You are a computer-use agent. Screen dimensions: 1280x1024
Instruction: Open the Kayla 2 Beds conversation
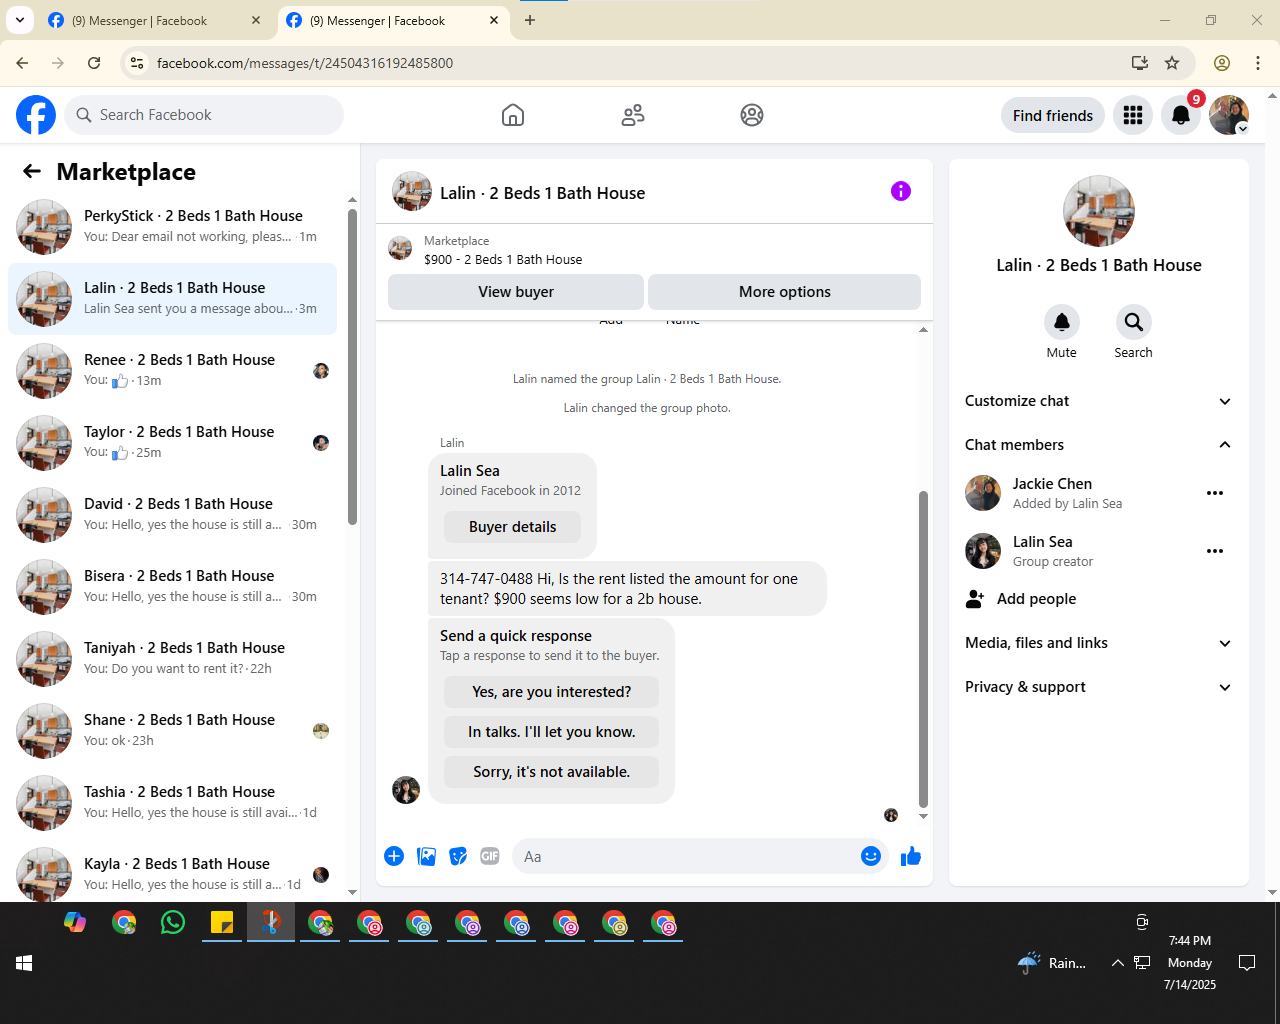[172, 872]
